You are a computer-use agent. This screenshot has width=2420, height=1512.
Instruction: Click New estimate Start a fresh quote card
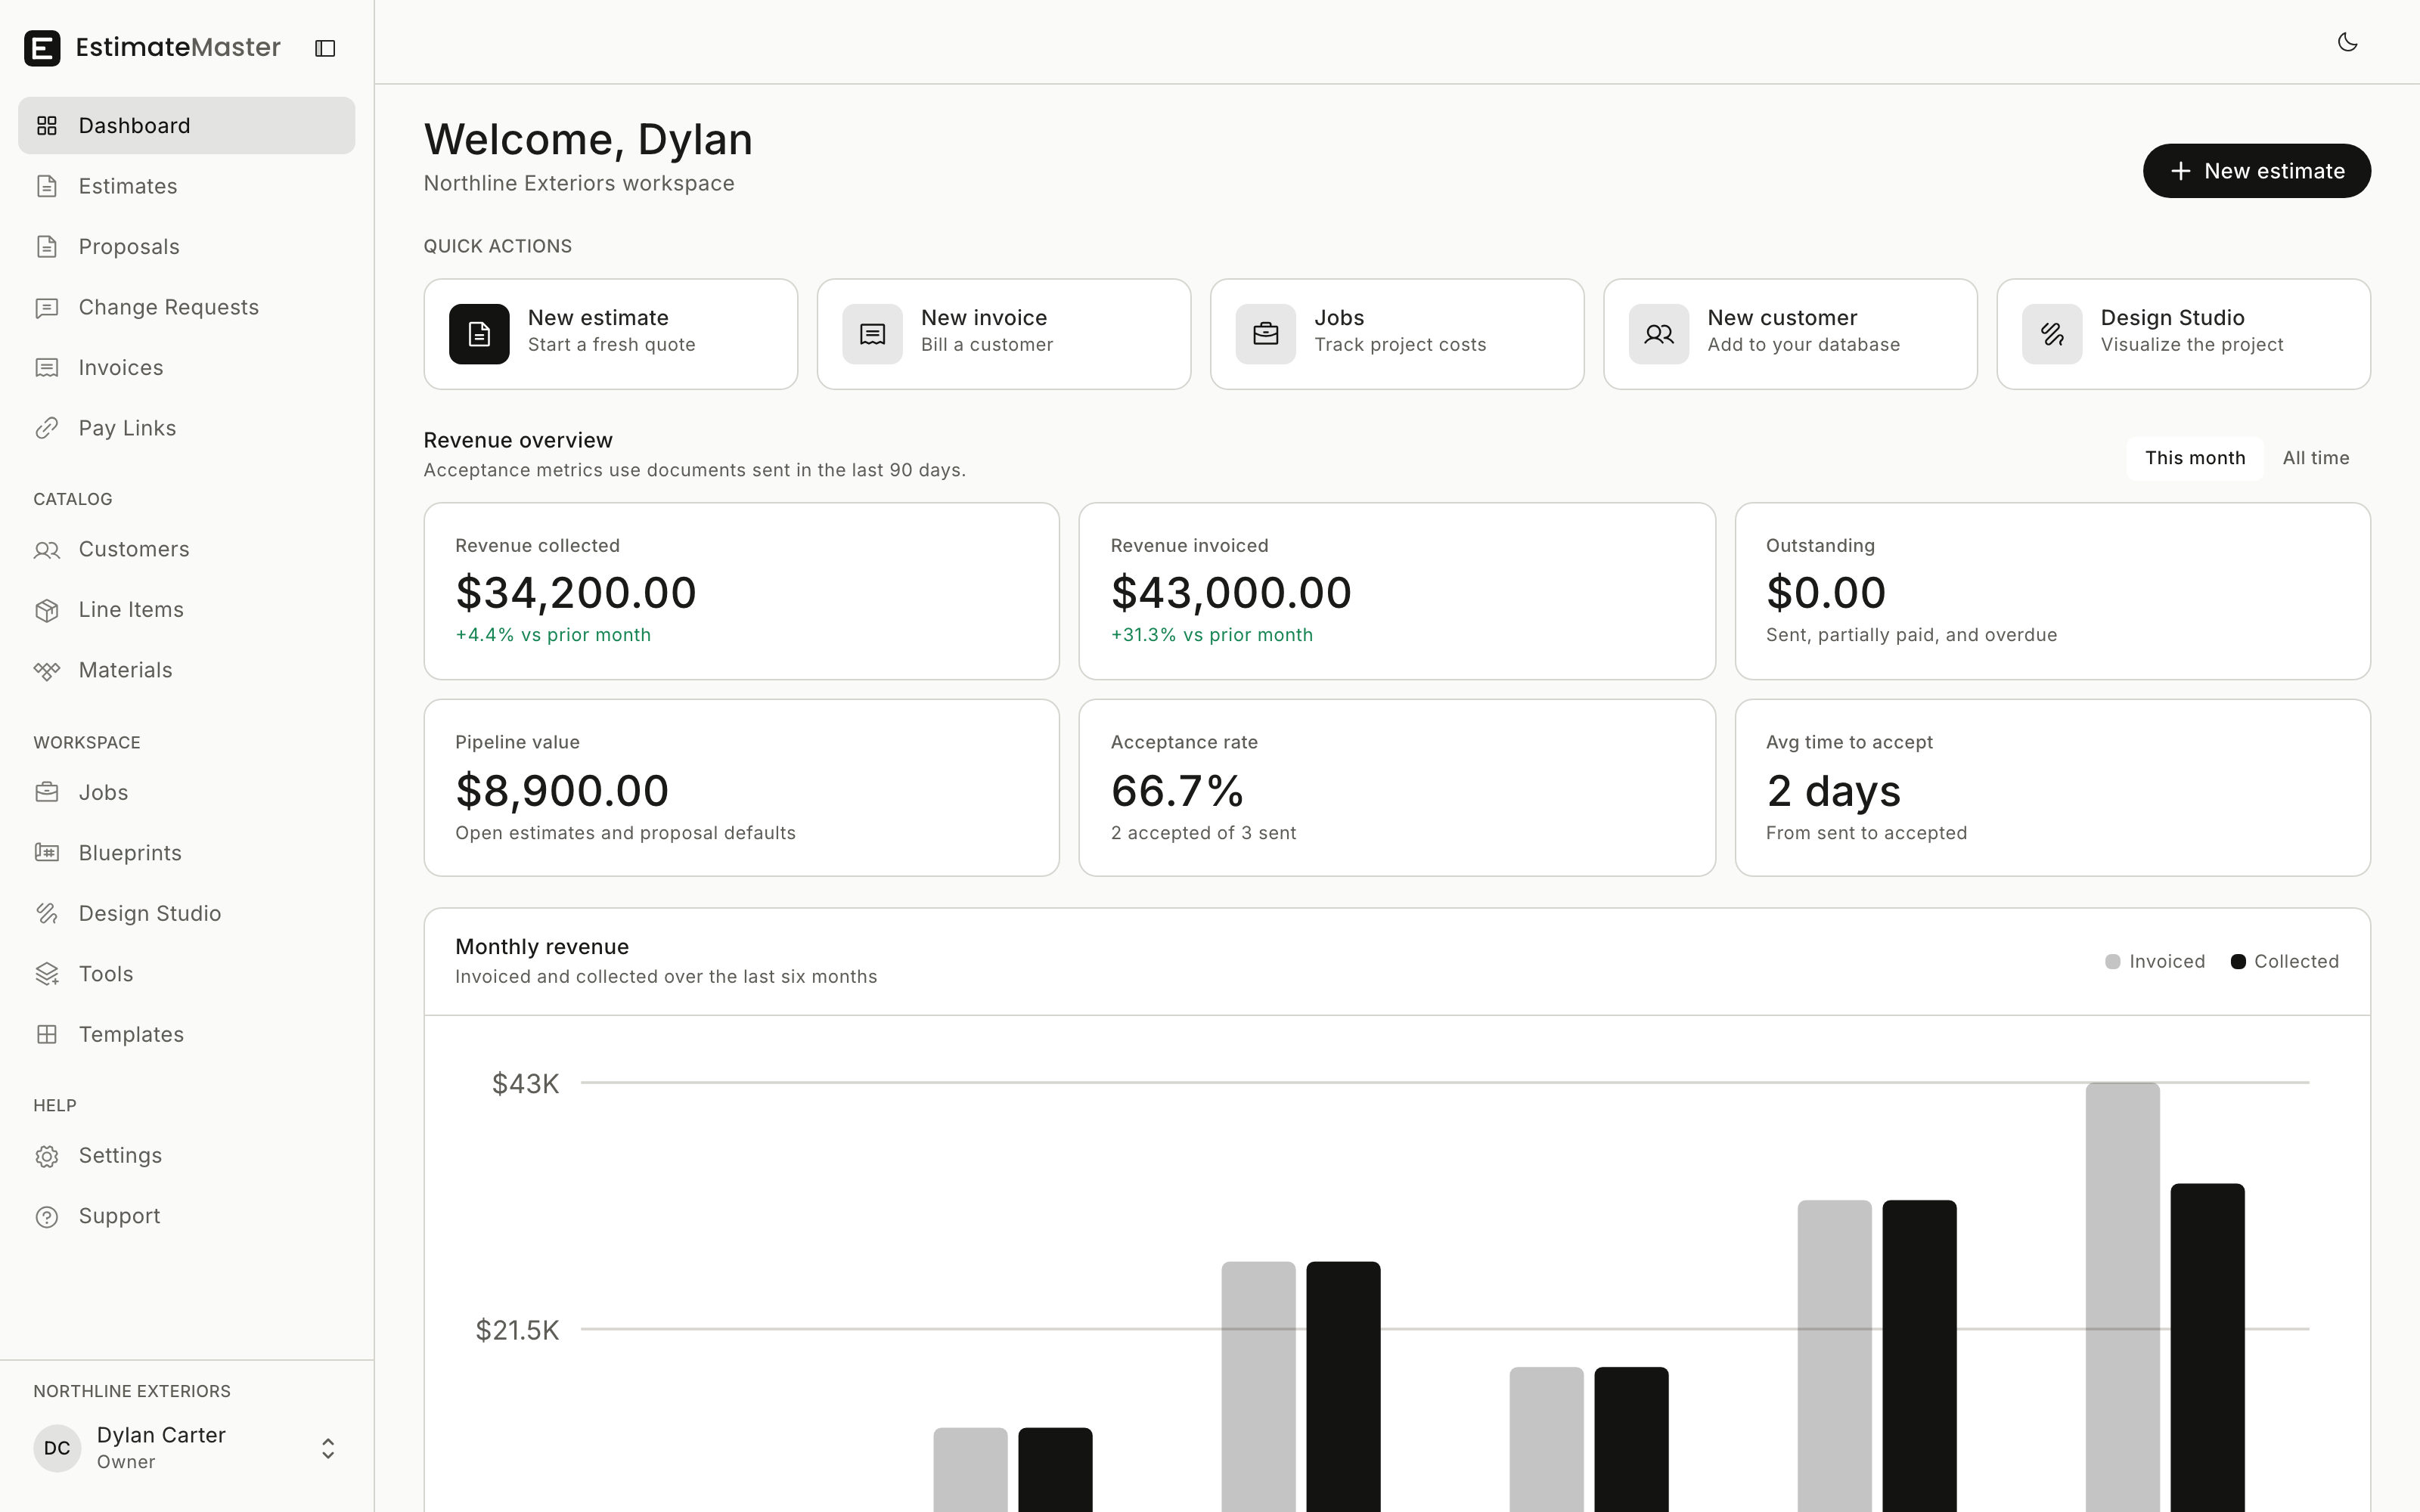(x=611, y=334)
